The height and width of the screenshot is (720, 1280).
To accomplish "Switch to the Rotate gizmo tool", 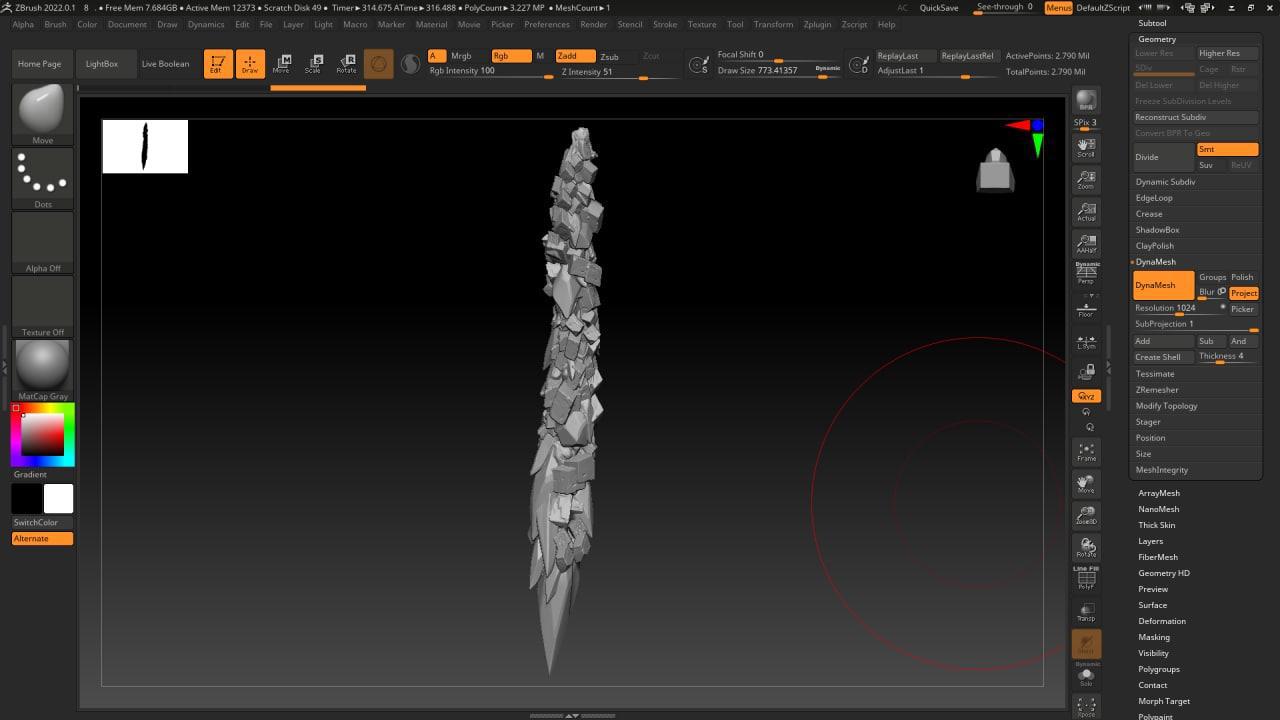I will coord(346,64).
